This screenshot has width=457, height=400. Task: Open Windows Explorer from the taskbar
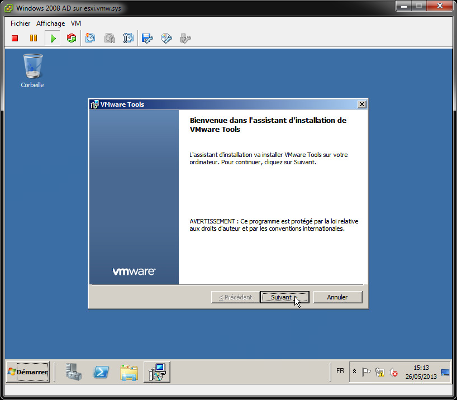pos(129,372)
